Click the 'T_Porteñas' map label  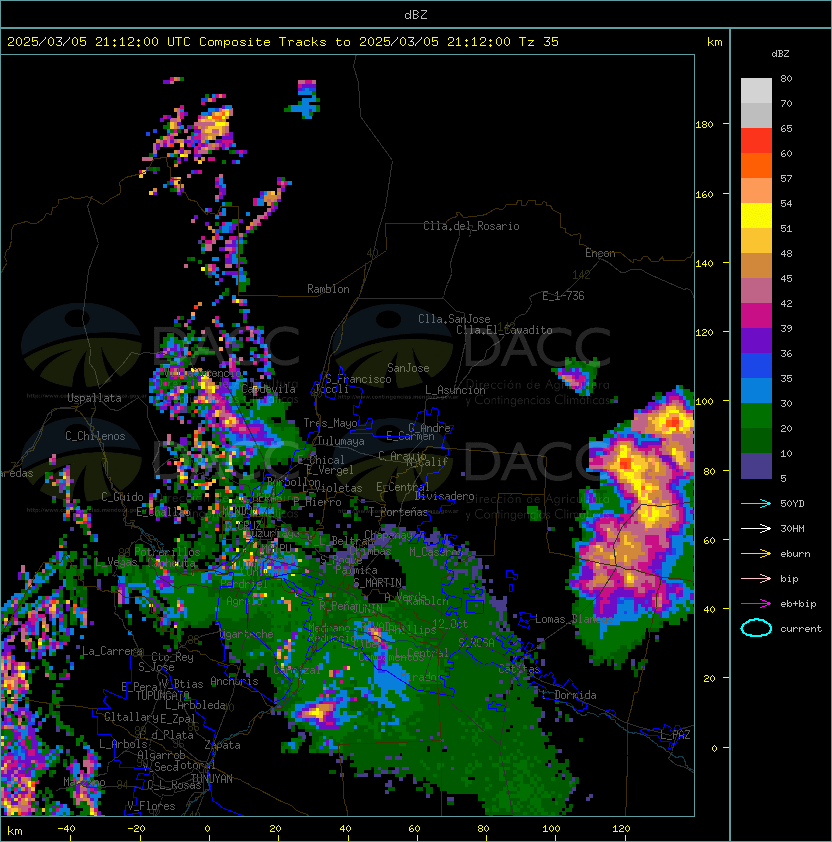398,512
